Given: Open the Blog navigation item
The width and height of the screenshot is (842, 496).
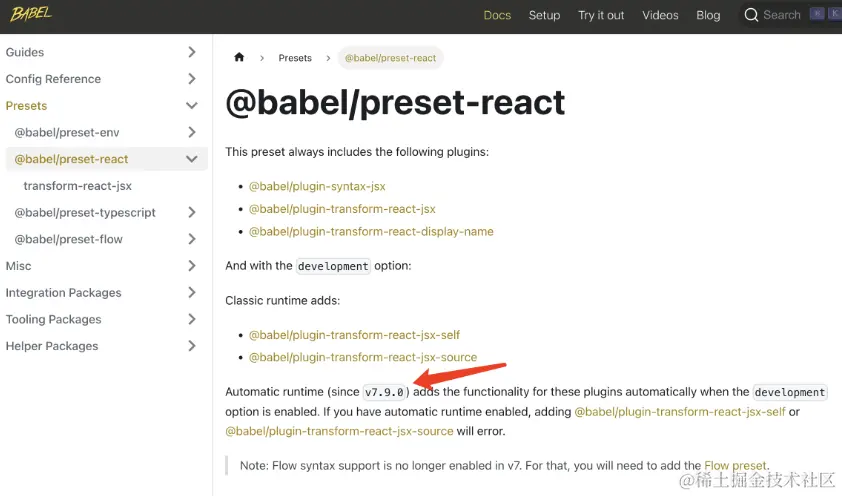Looking at the screenshot, I should pyautogui.click(x=708, y=15).
